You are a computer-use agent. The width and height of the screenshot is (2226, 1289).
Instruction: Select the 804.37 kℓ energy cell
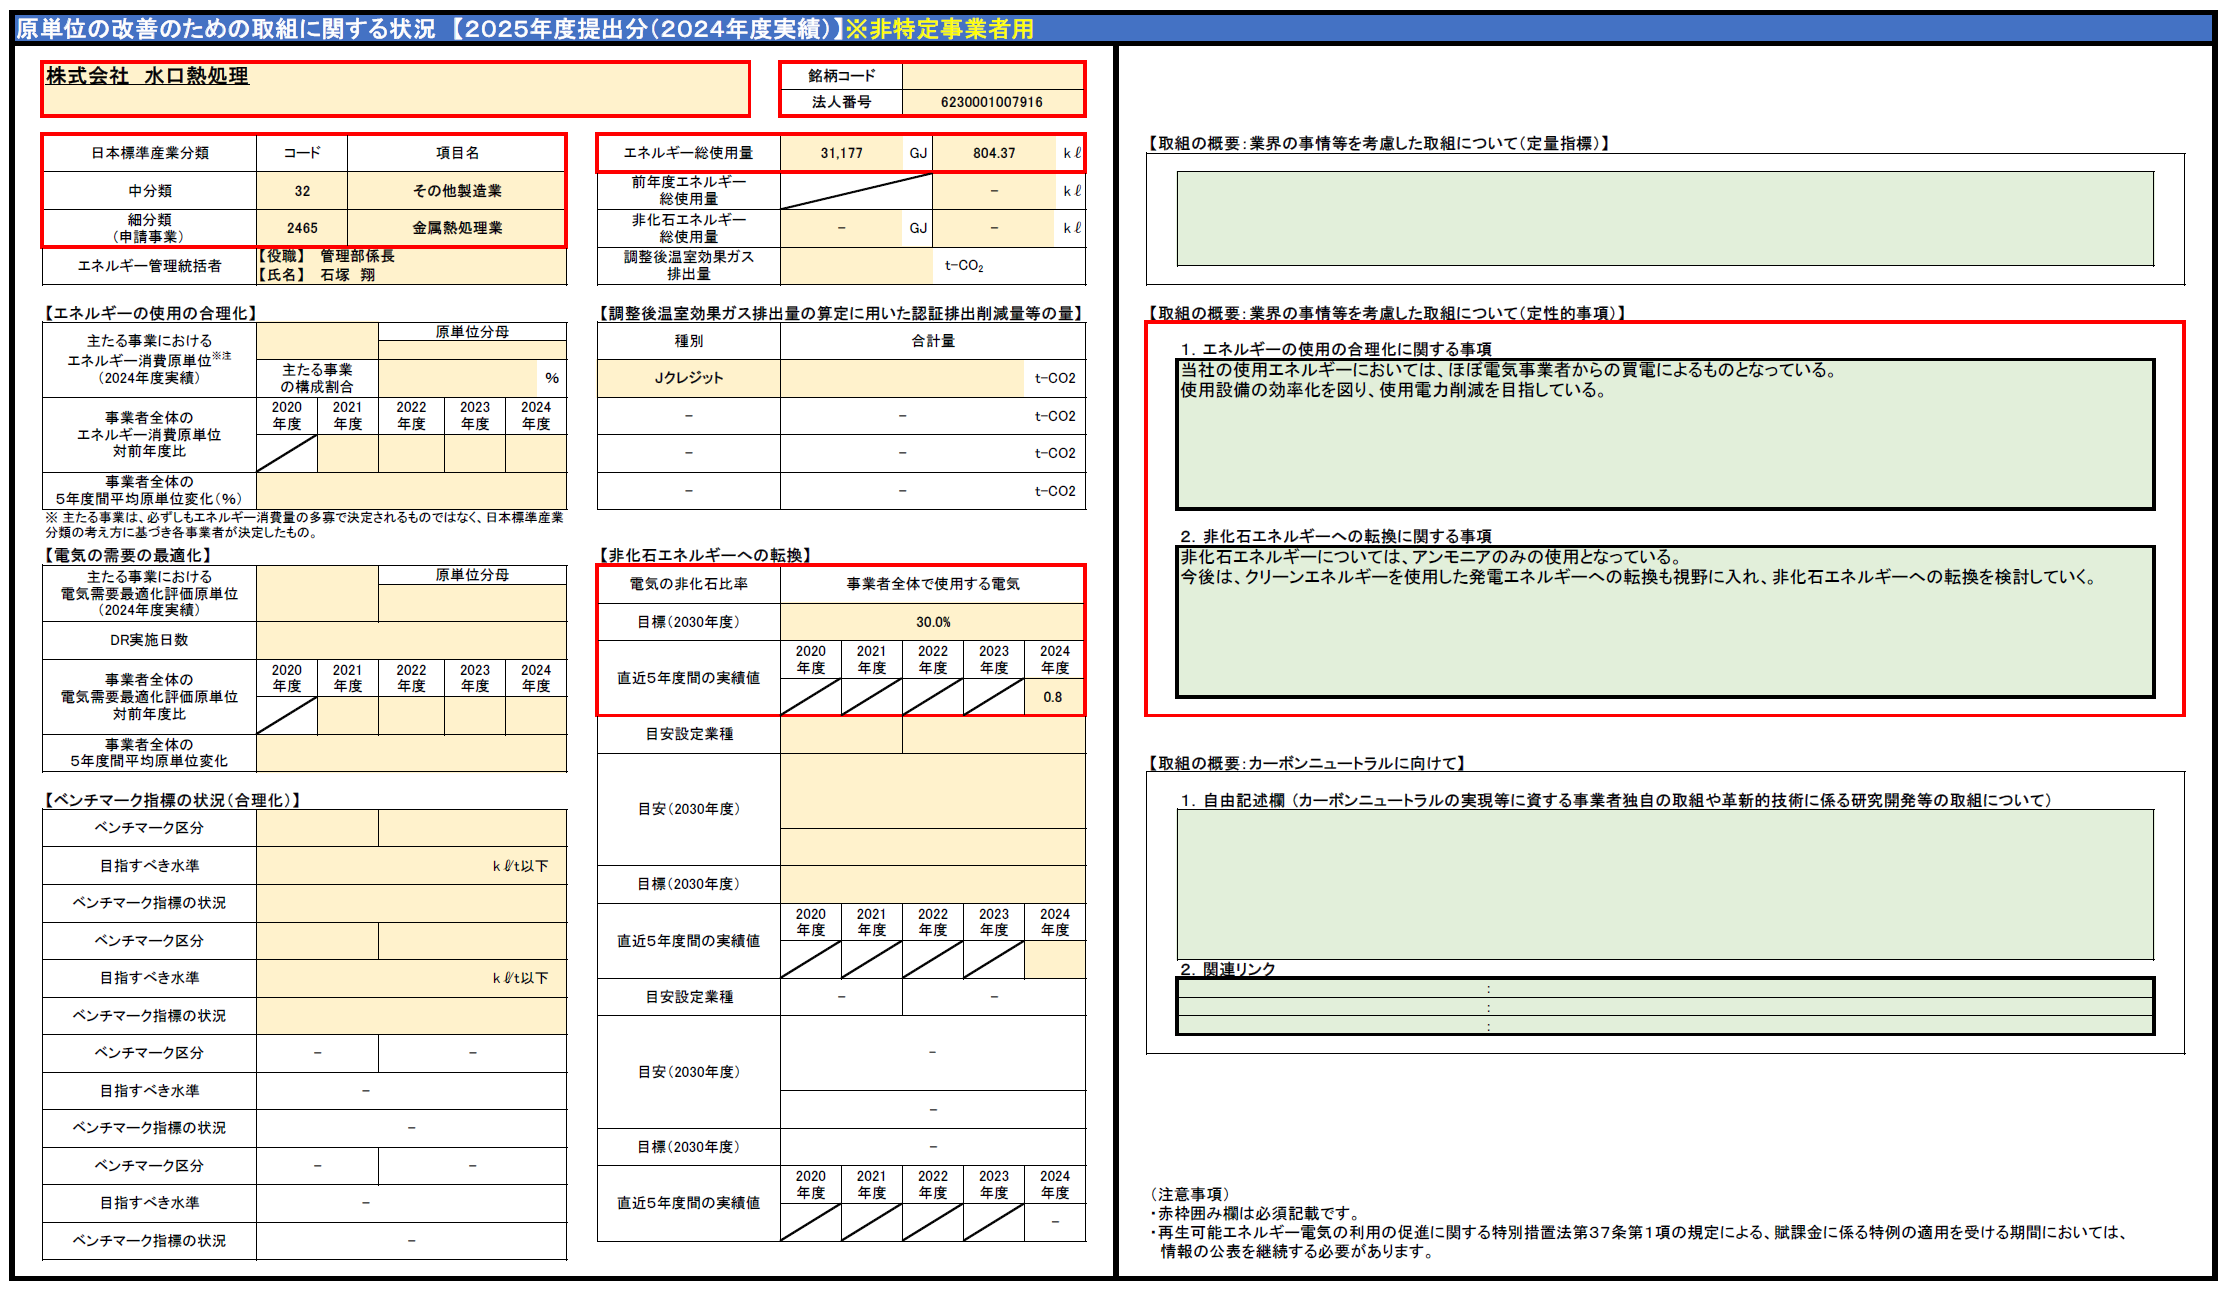pos(993,153)
